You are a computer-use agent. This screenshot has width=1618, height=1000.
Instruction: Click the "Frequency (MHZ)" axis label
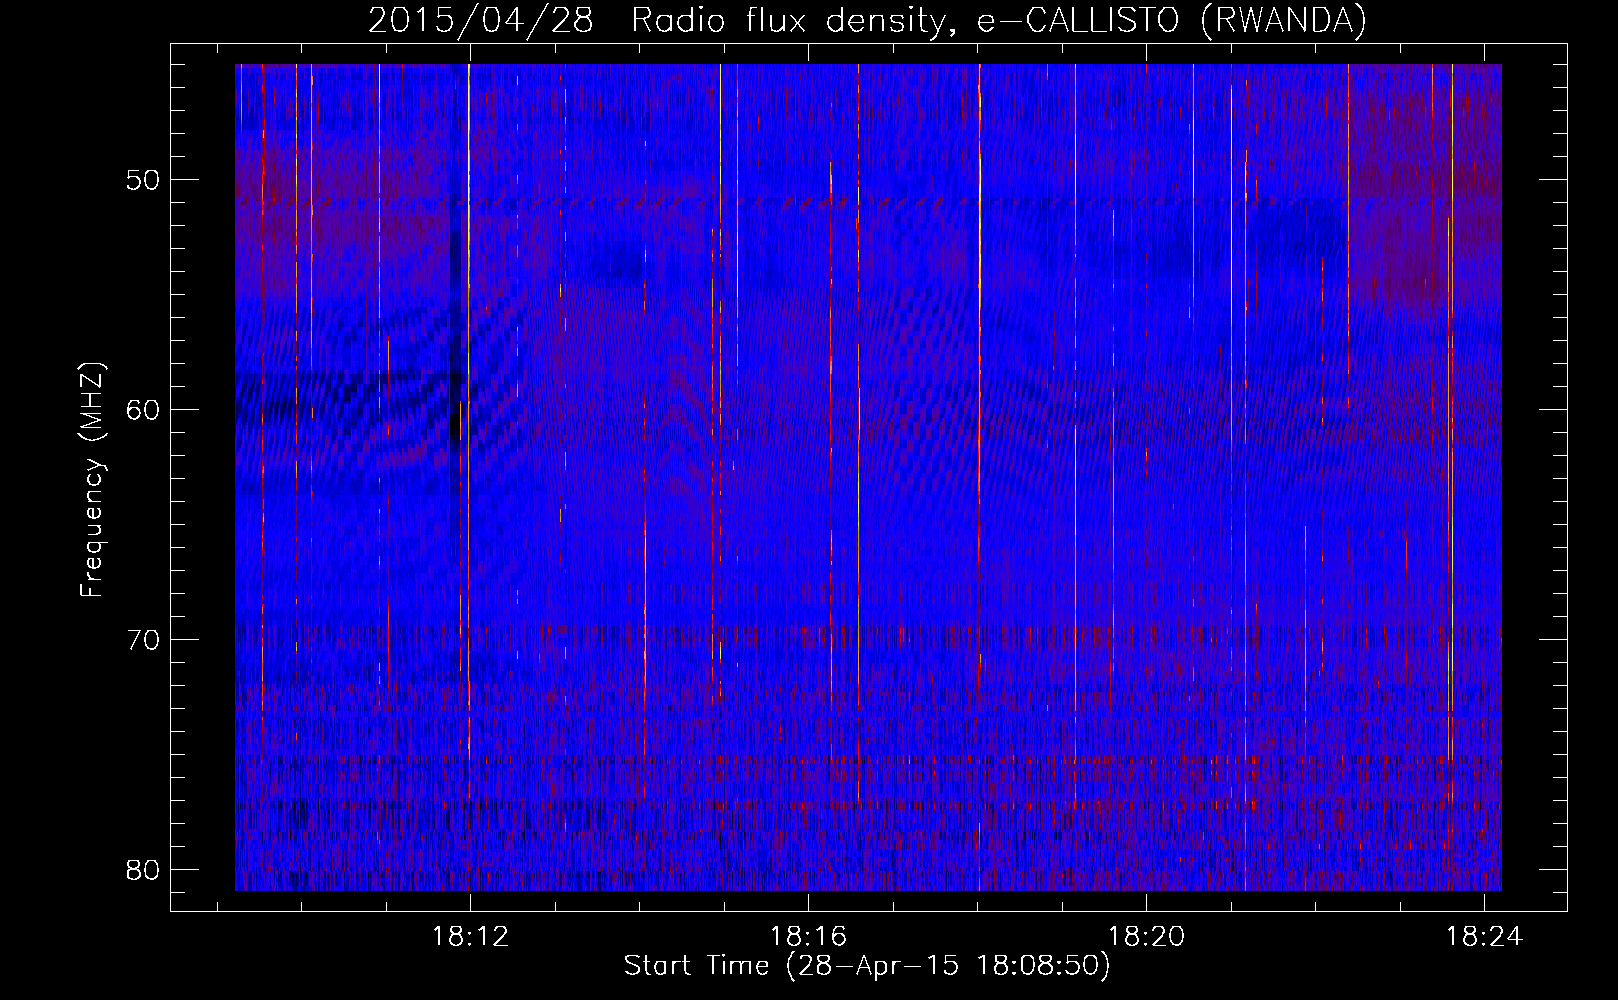pyautogui.click(x=91, y=480)
